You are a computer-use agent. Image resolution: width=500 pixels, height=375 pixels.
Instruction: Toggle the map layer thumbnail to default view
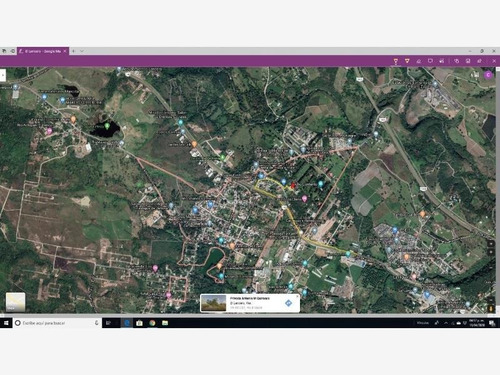(x=15, y=302)
